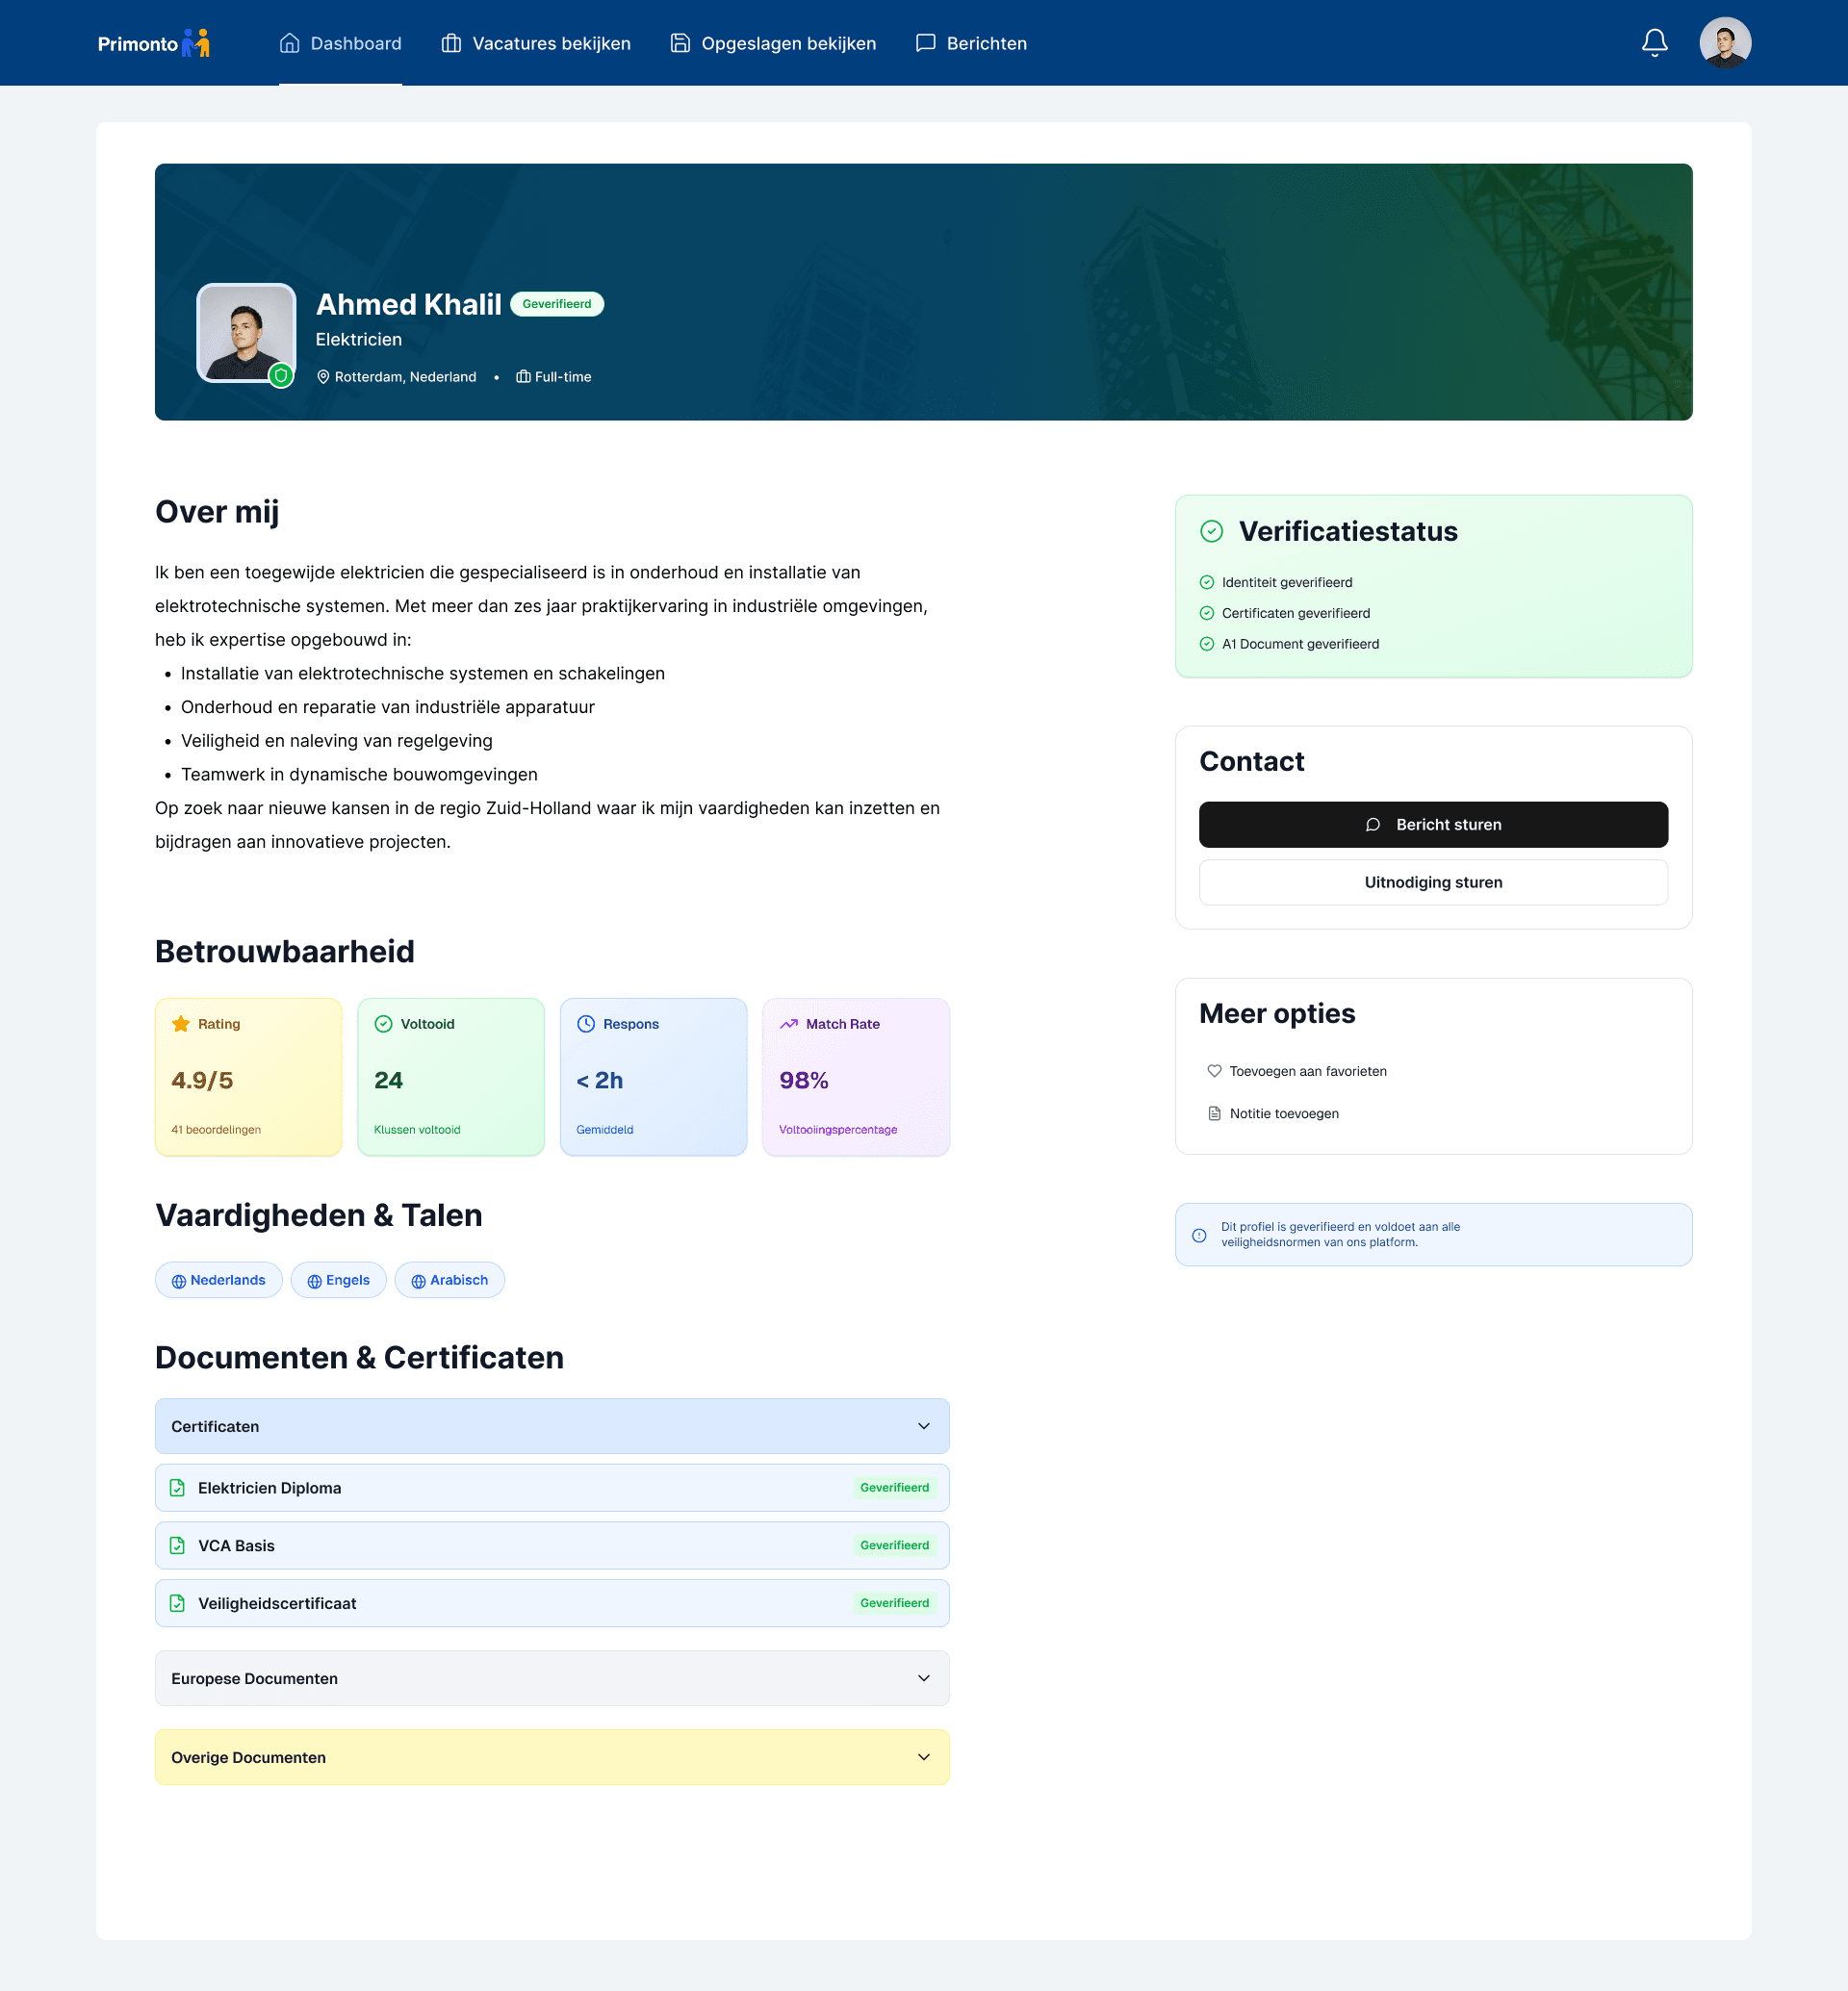Image resolution: width=1848 pixels, height=1991 pixels.
Task: Collapse the Certificaten section
Action: coord(923,1426)
